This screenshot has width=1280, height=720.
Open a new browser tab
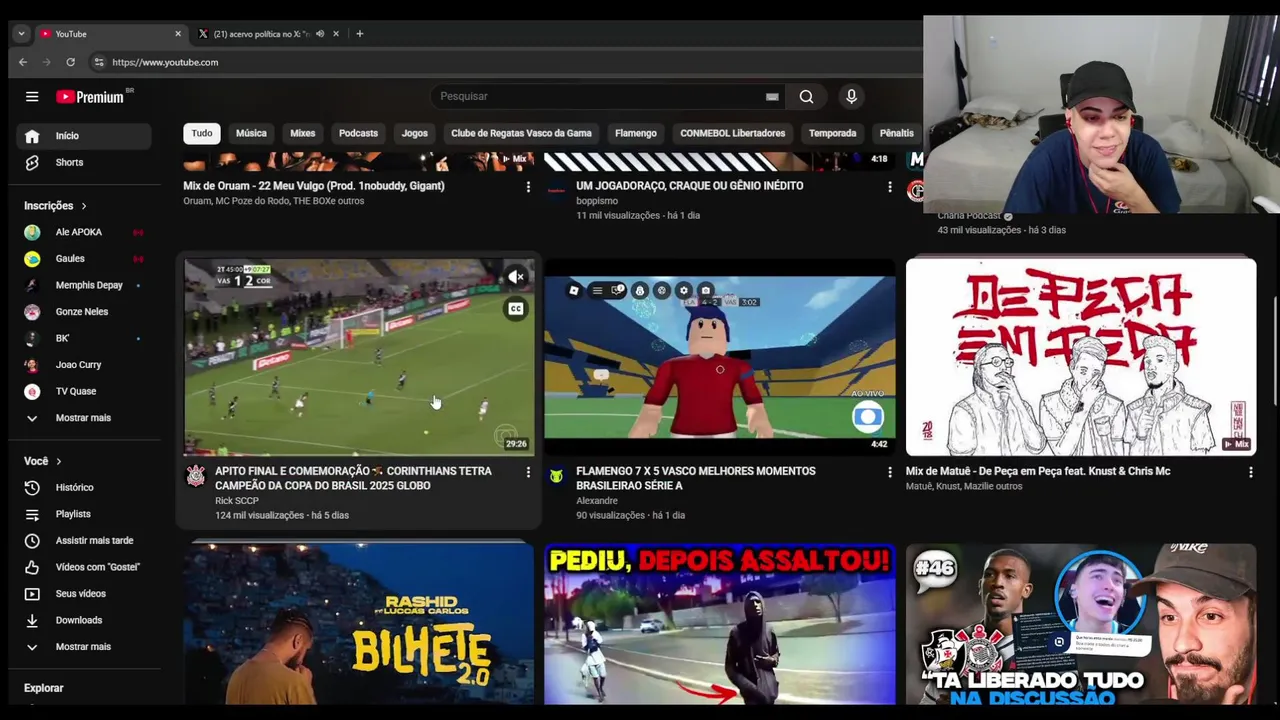(x=359, y=34)
